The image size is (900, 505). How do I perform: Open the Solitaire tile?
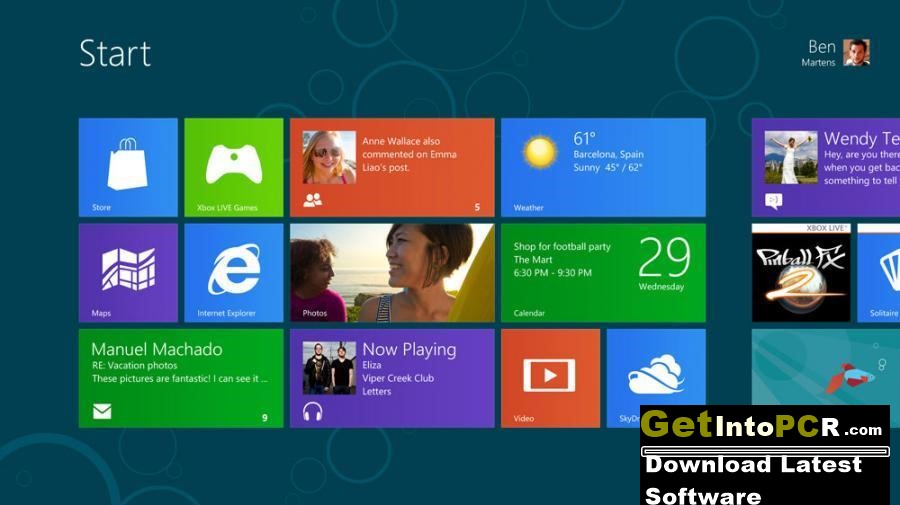tap(879, 273)
